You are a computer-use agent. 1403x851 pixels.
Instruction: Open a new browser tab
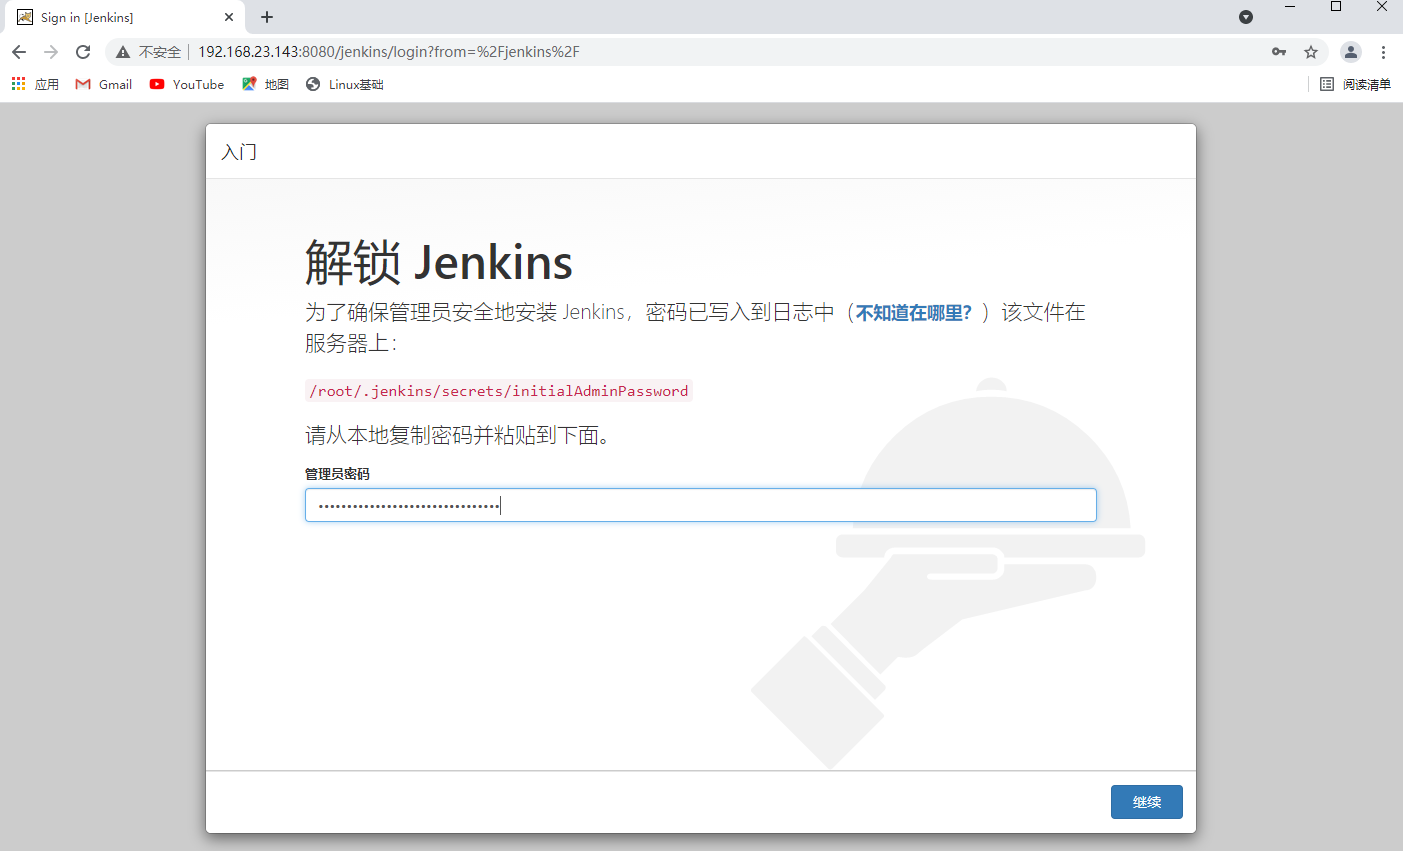coord(267,17)
